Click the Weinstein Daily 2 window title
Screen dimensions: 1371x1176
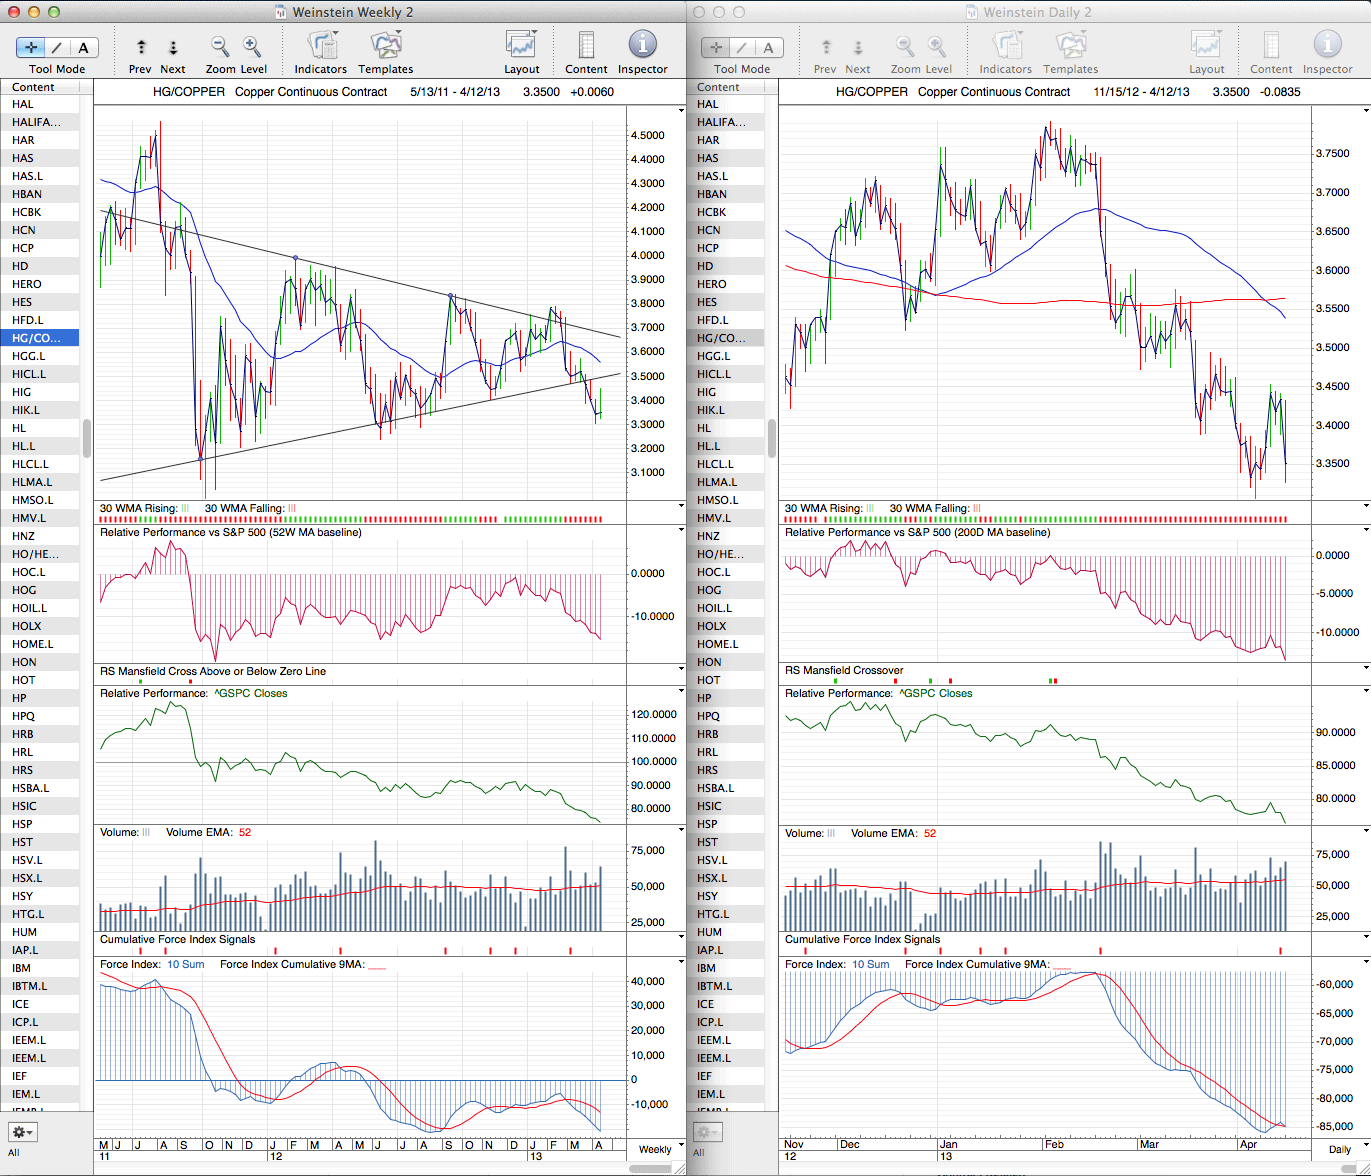pos(1037,12)
